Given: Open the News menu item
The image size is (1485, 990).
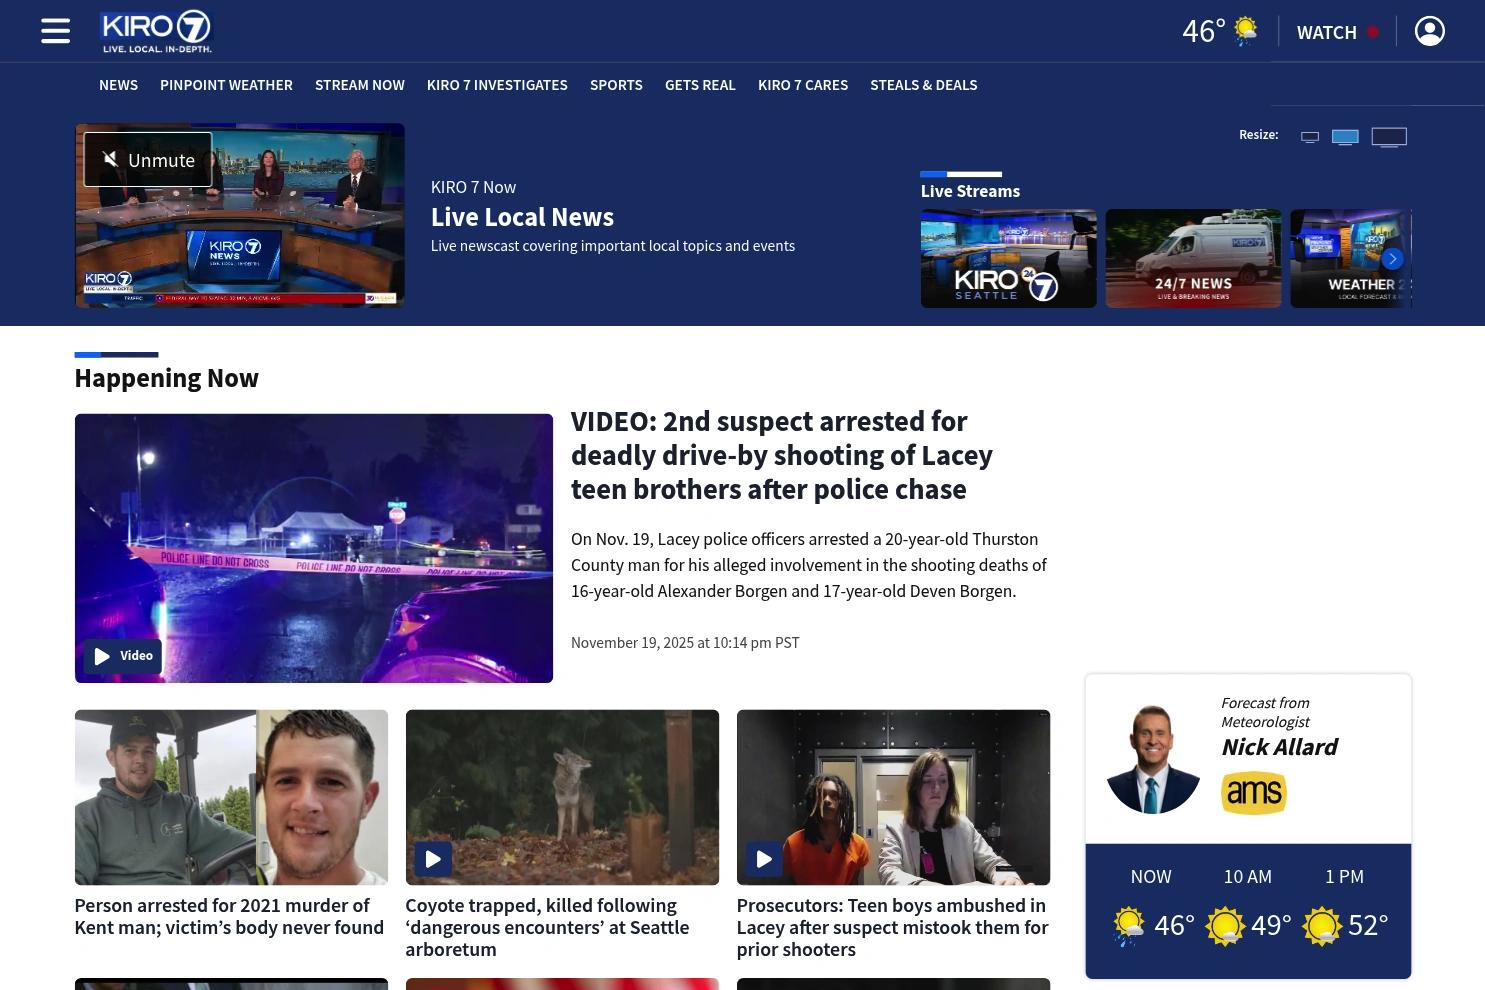Looking at the screenshot, I should [x=118, y=85].
